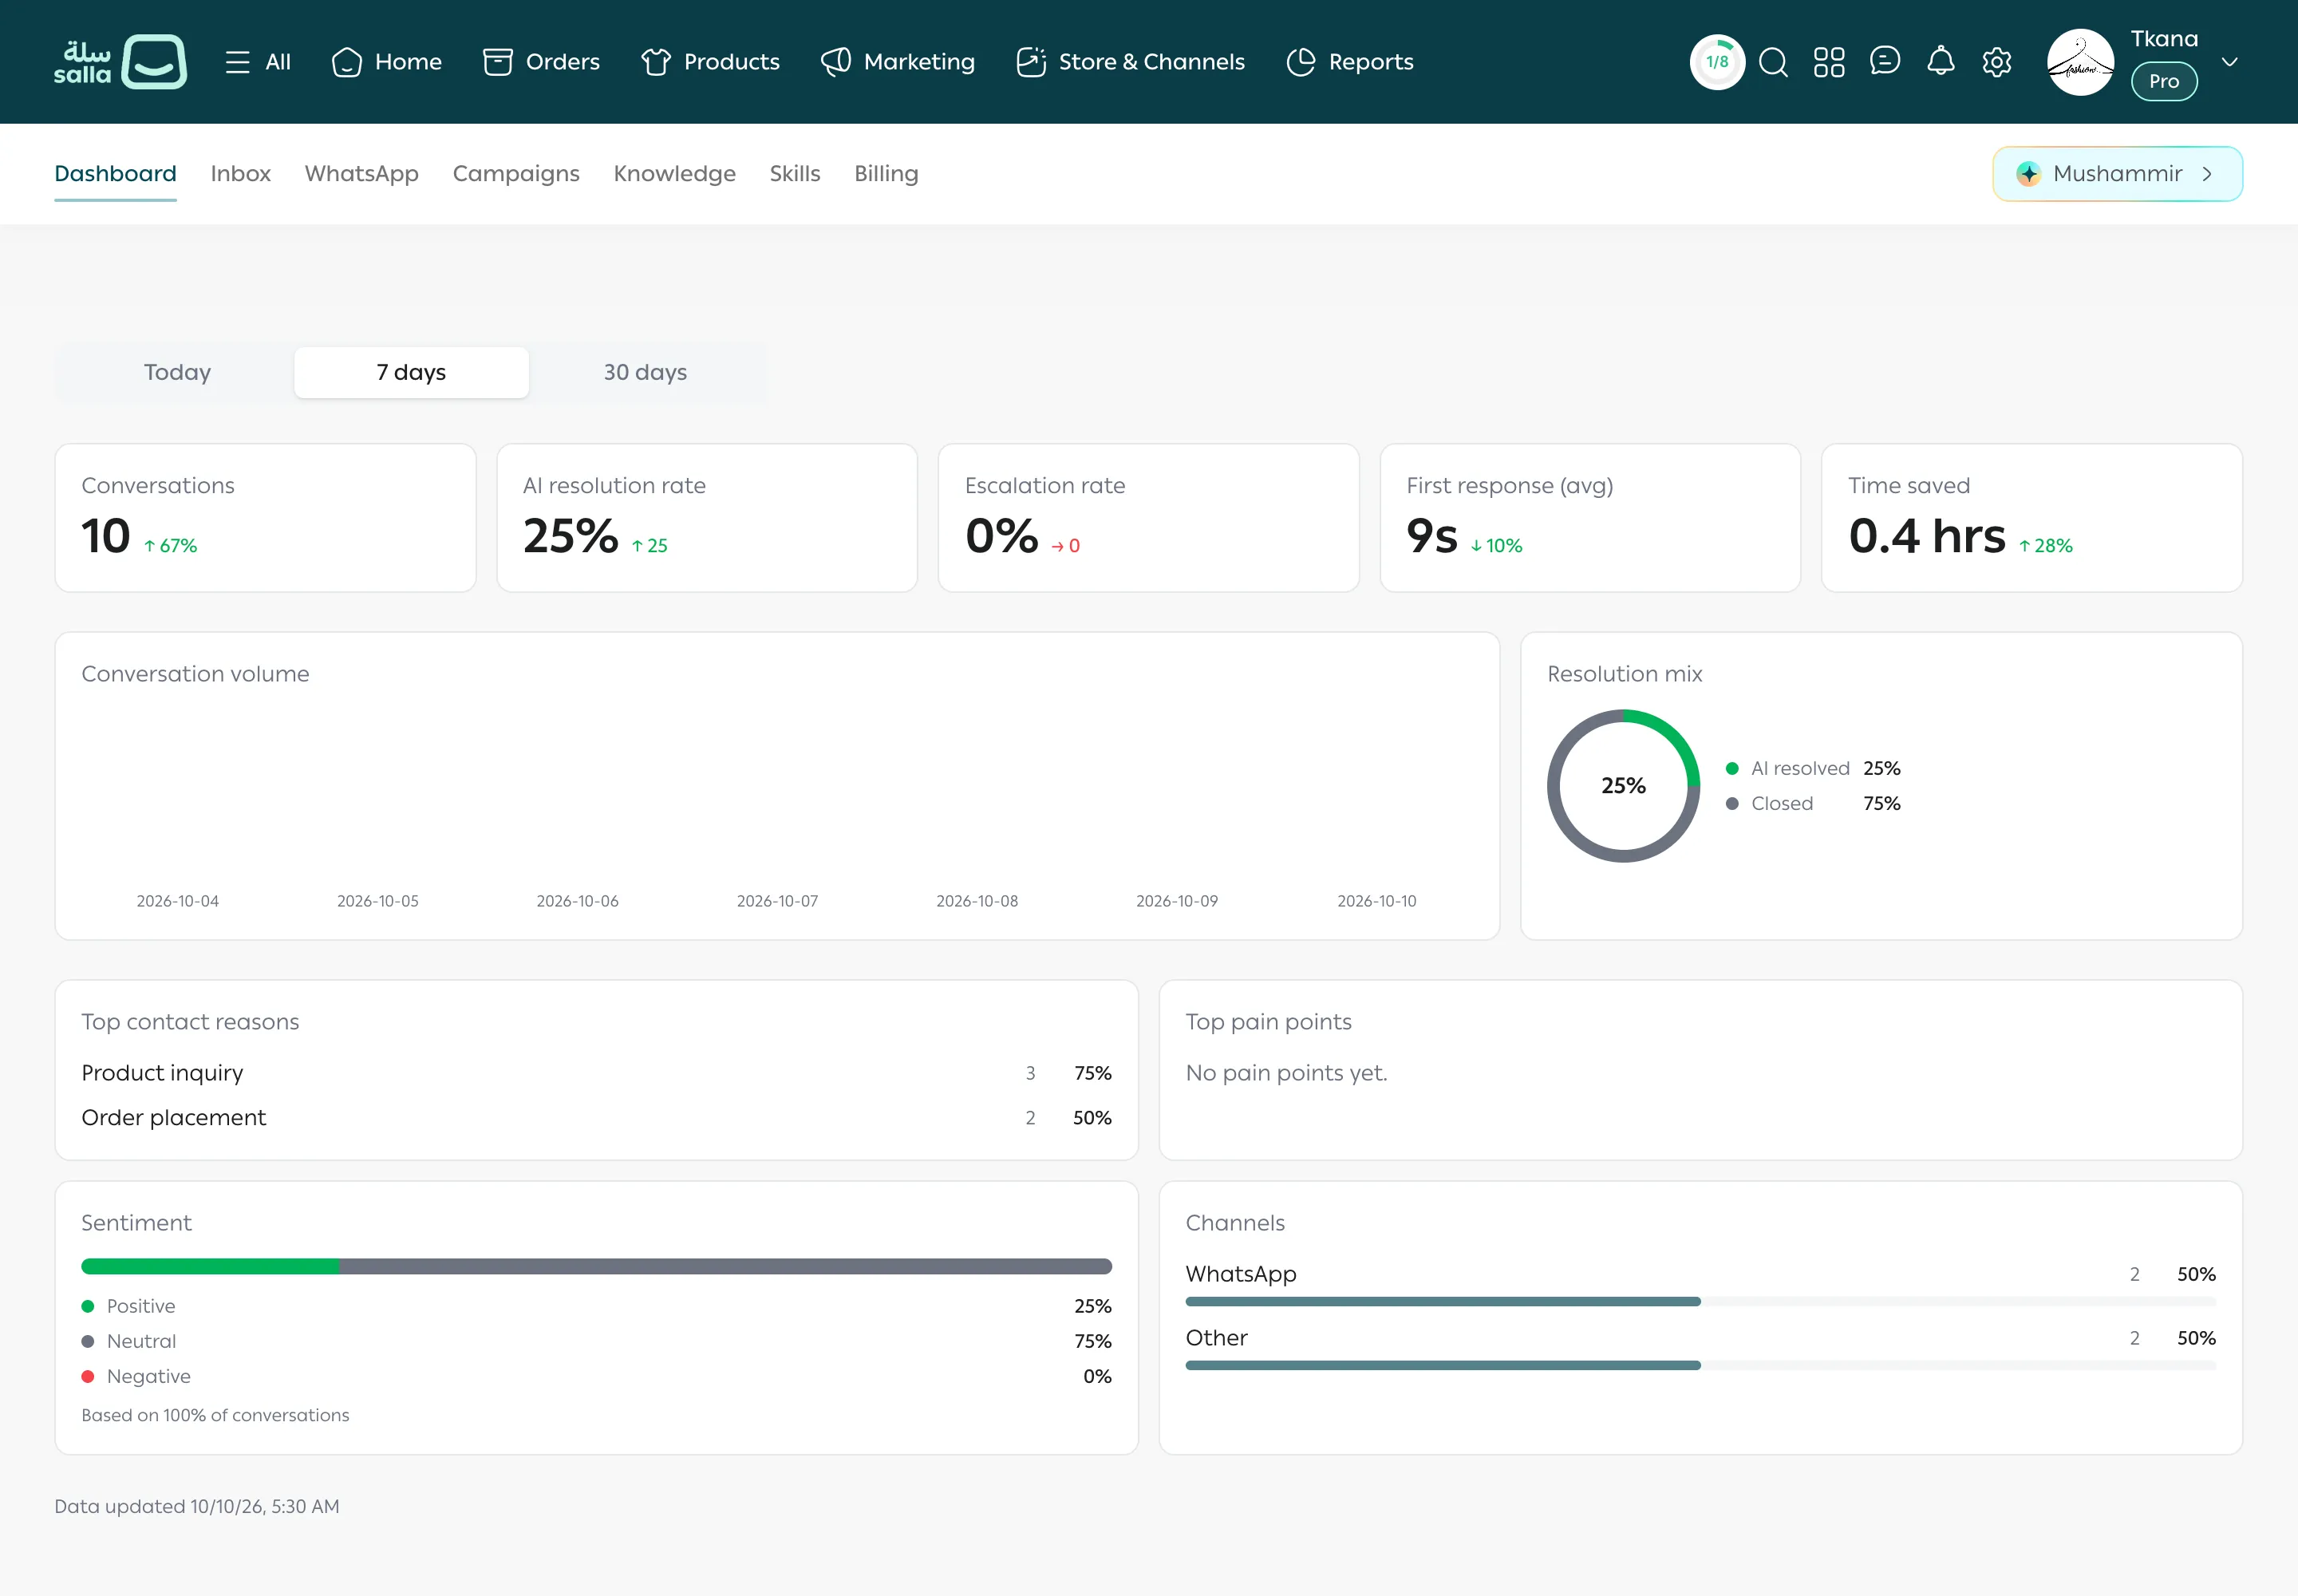Screen dimensions: 2298x1596
Task: Click the Products shirt icon
Action: tap(655, 62)
